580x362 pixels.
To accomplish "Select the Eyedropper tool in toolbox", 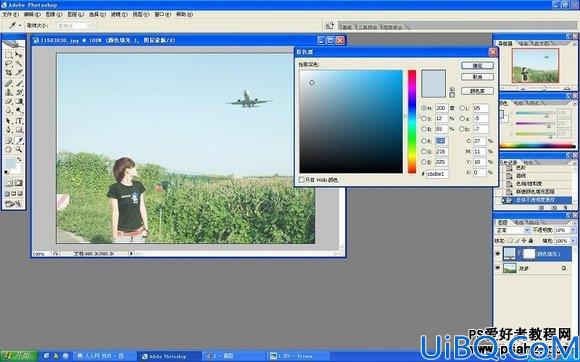I will tap(18, 141).
